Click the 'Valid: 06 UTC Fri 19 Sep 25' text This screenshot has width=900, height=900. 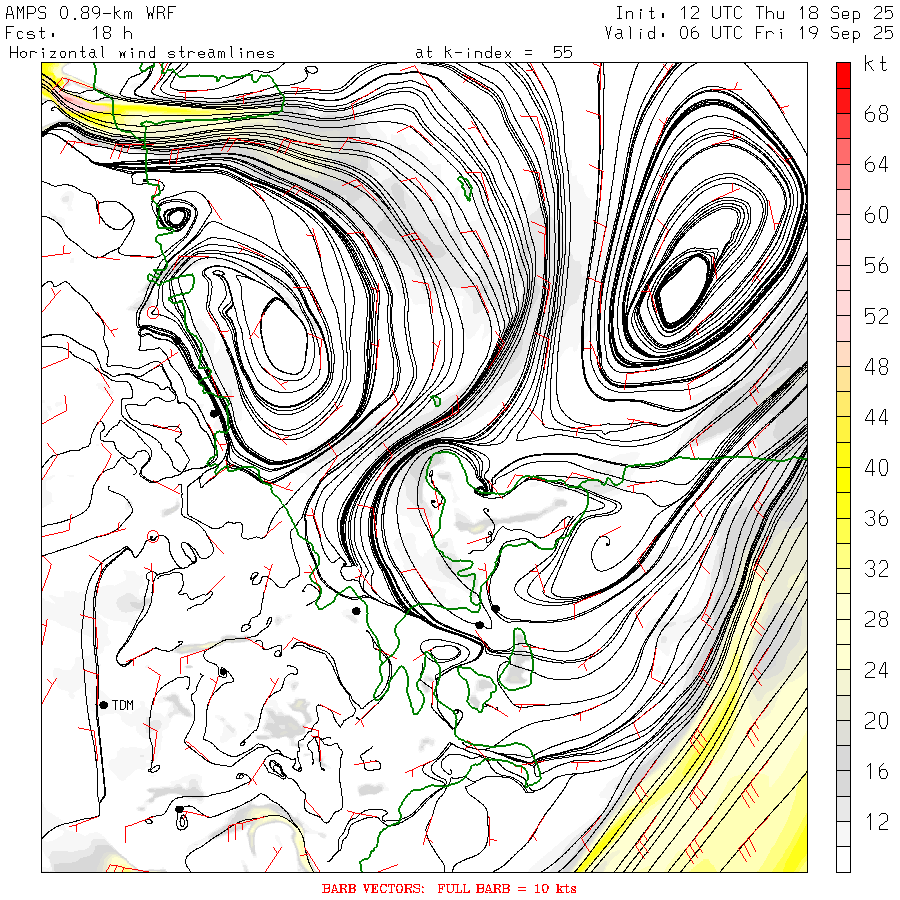pos(749,32)
